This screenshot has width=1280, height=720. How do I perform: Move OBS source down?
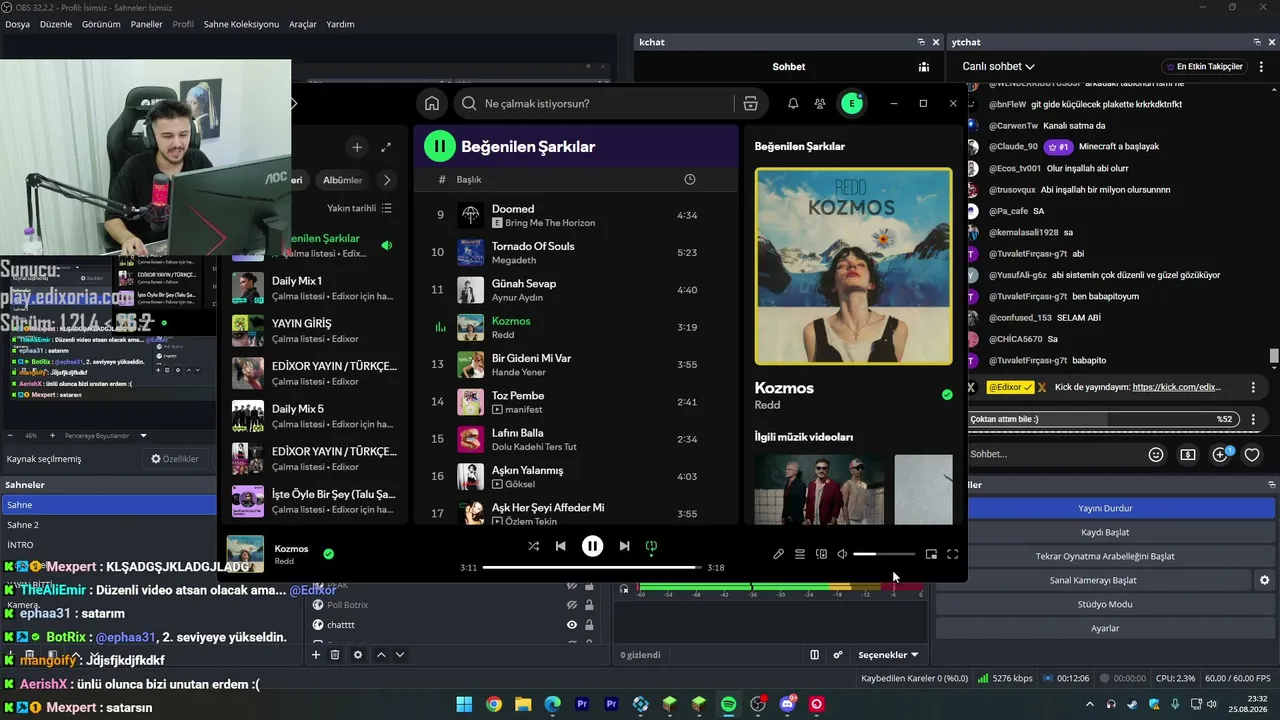pos(400,655)
